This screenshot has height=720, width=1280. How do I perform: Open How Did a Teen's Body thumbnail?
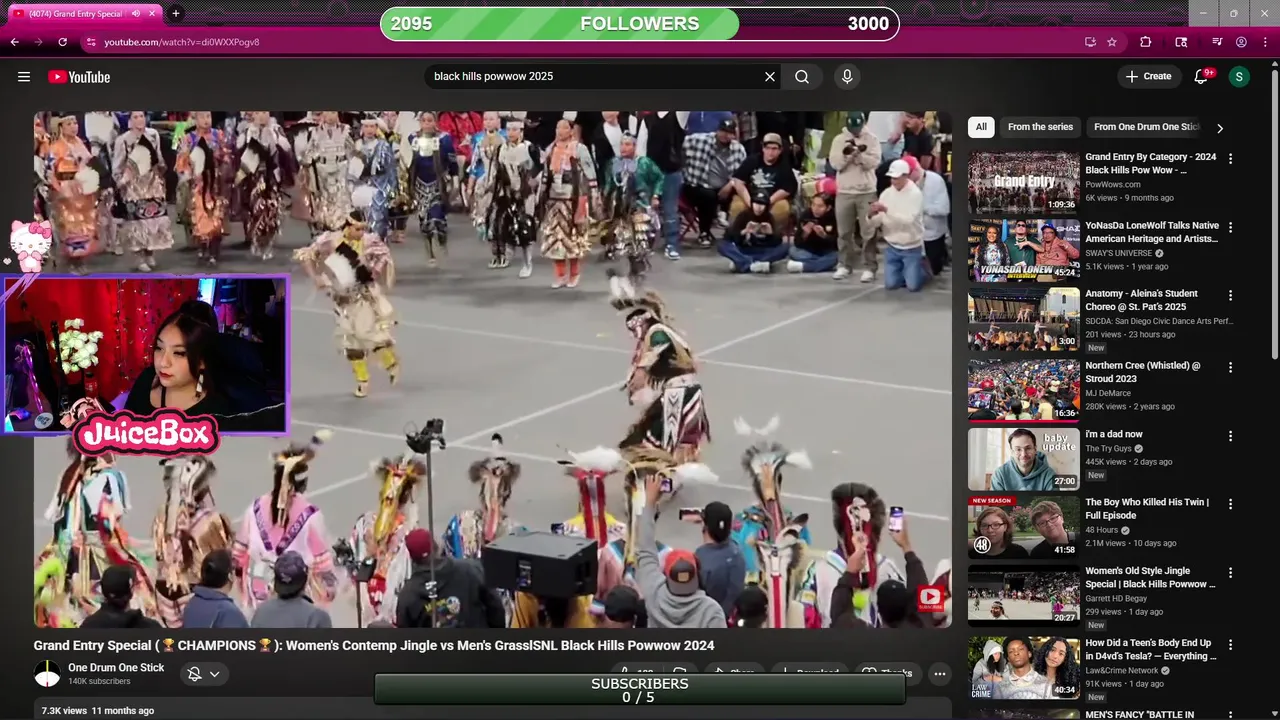click(1023, 668)
